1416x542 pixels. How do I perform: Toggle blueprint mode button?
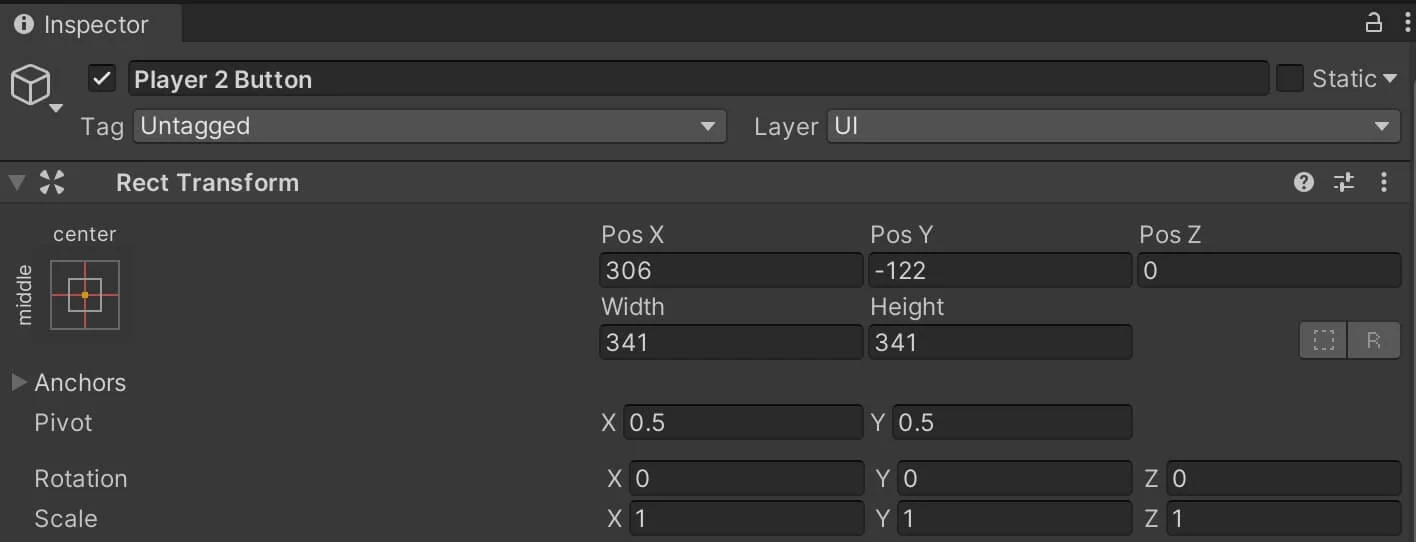pos(1324,341)
